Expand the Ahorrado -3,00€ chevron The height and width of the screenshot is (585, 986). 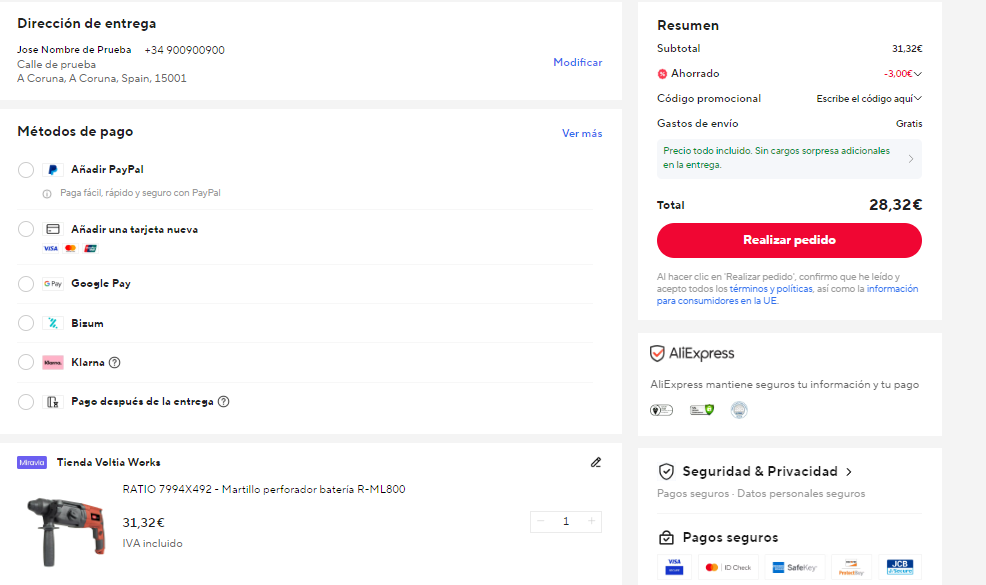point(918,74)
